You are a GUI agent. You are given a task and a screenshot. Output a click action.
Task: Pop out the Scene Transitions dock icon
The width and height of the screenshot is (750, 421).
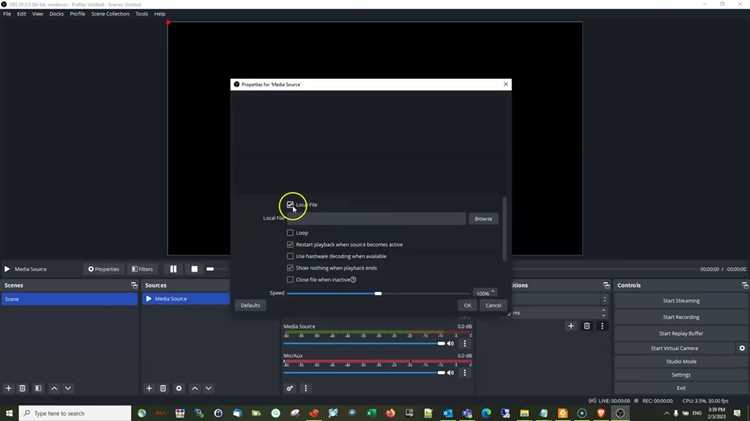click(x=607, y=285)
